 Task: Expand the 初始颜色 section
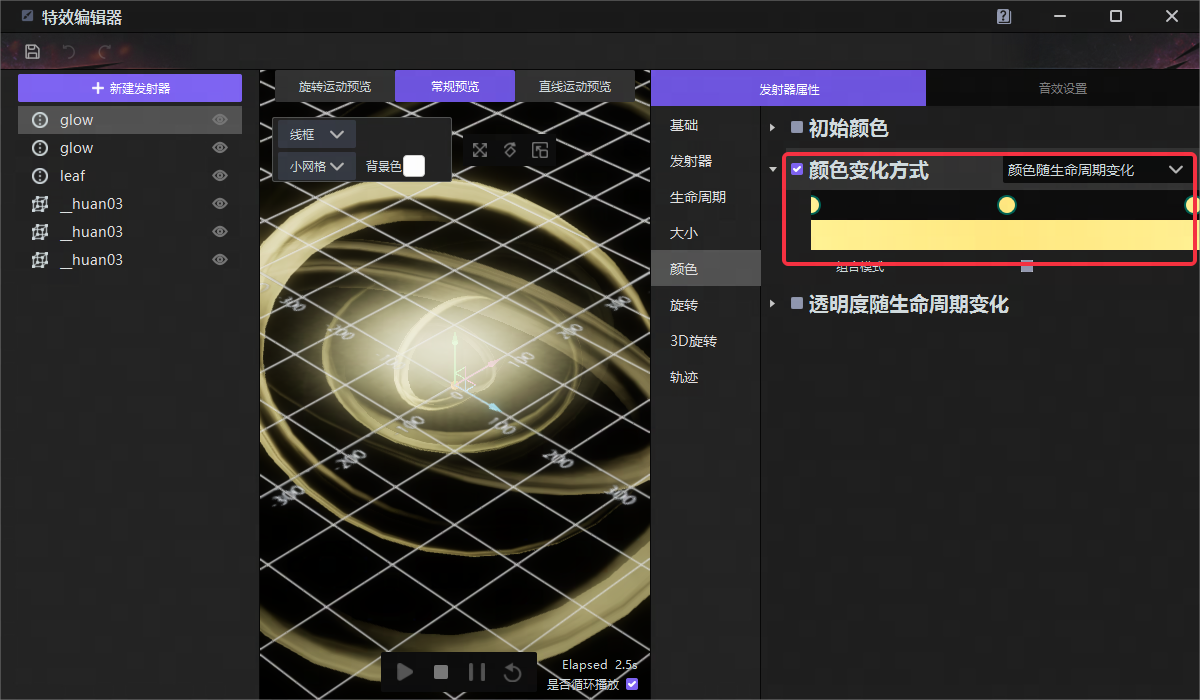(772, 128)
